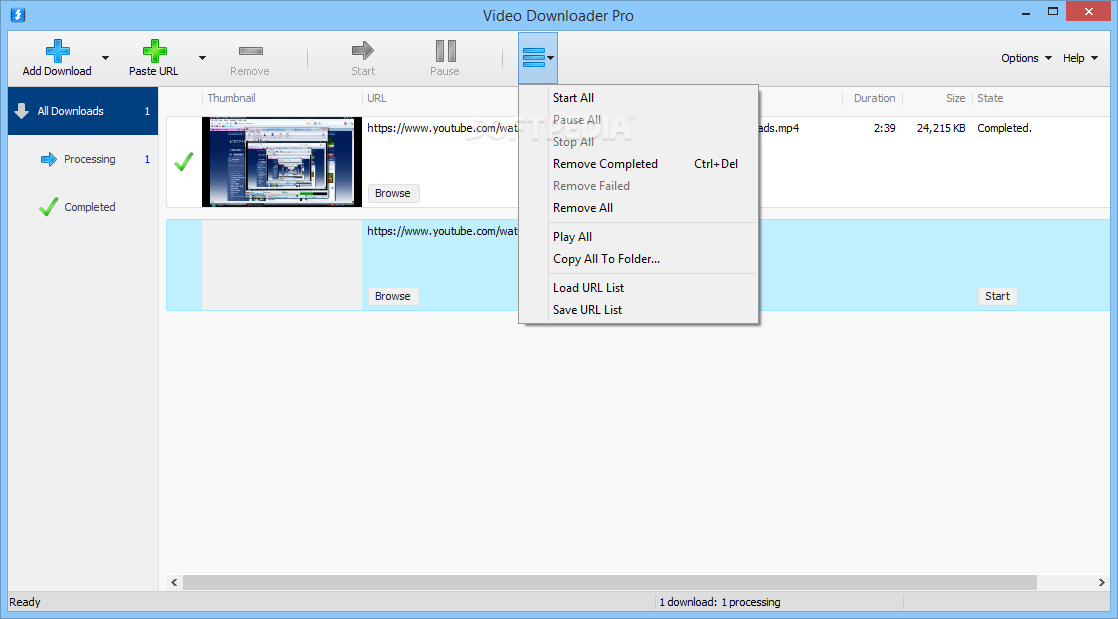Choose Load URL List from menu

[x=639, y=287]
